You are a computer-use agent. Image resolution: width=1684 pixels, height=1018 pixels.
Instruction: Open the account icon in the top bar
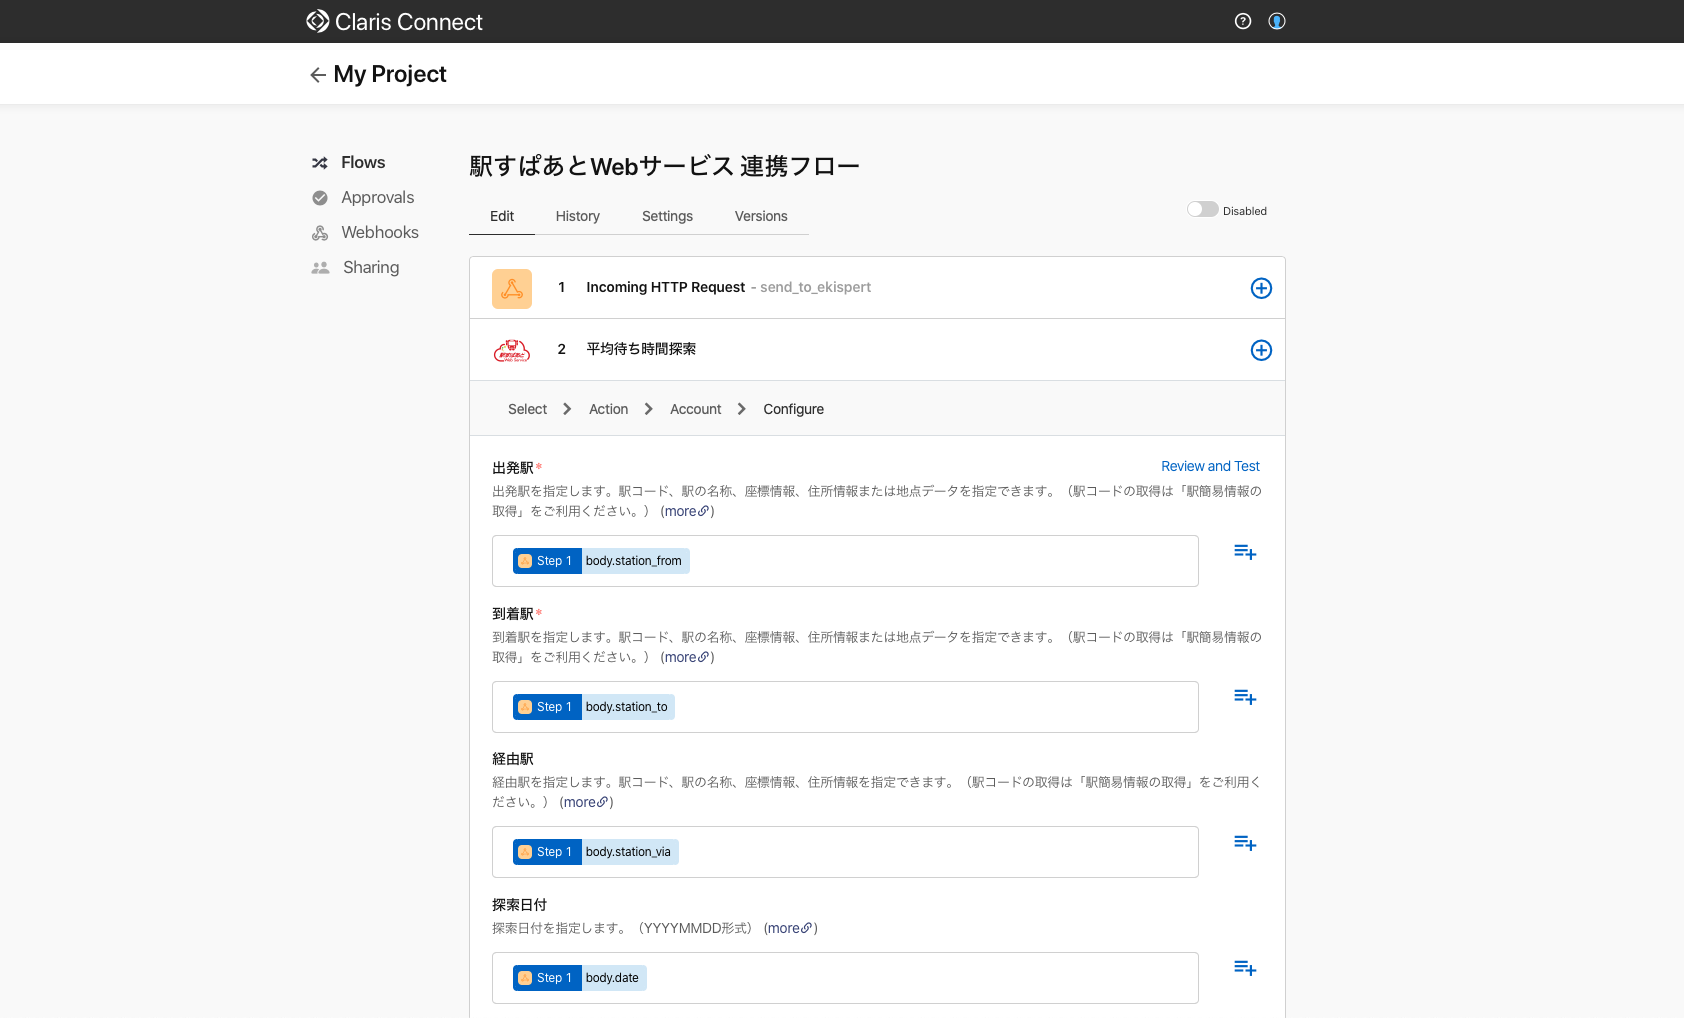1277,21
